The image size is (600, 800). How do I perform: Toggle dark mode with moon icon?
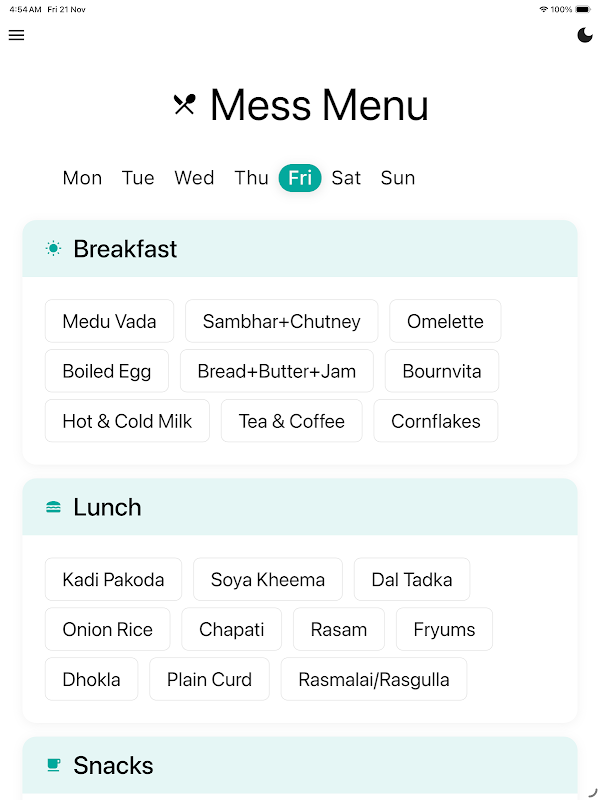click(x=585, y=35)
